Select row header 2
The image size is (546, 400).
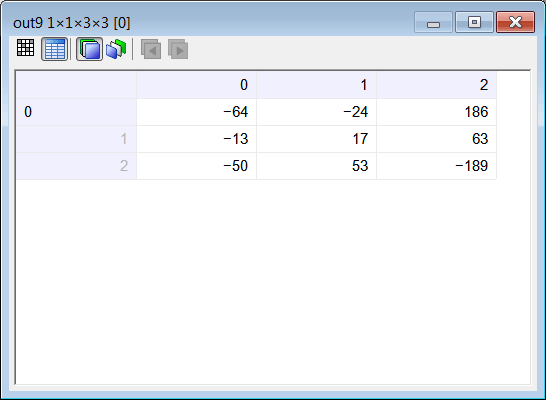tap(76, 166)
